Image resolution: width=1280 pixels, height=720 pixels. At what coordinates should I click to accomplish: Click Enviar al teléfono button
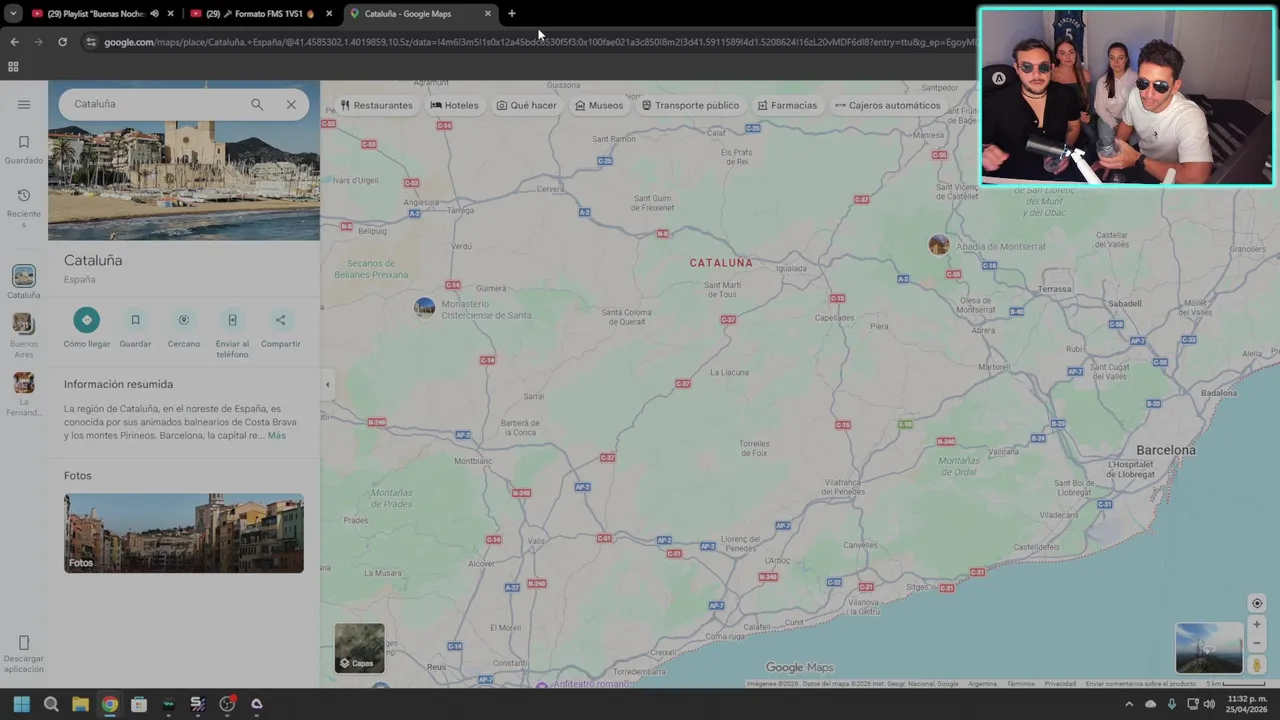coord(232,320)
